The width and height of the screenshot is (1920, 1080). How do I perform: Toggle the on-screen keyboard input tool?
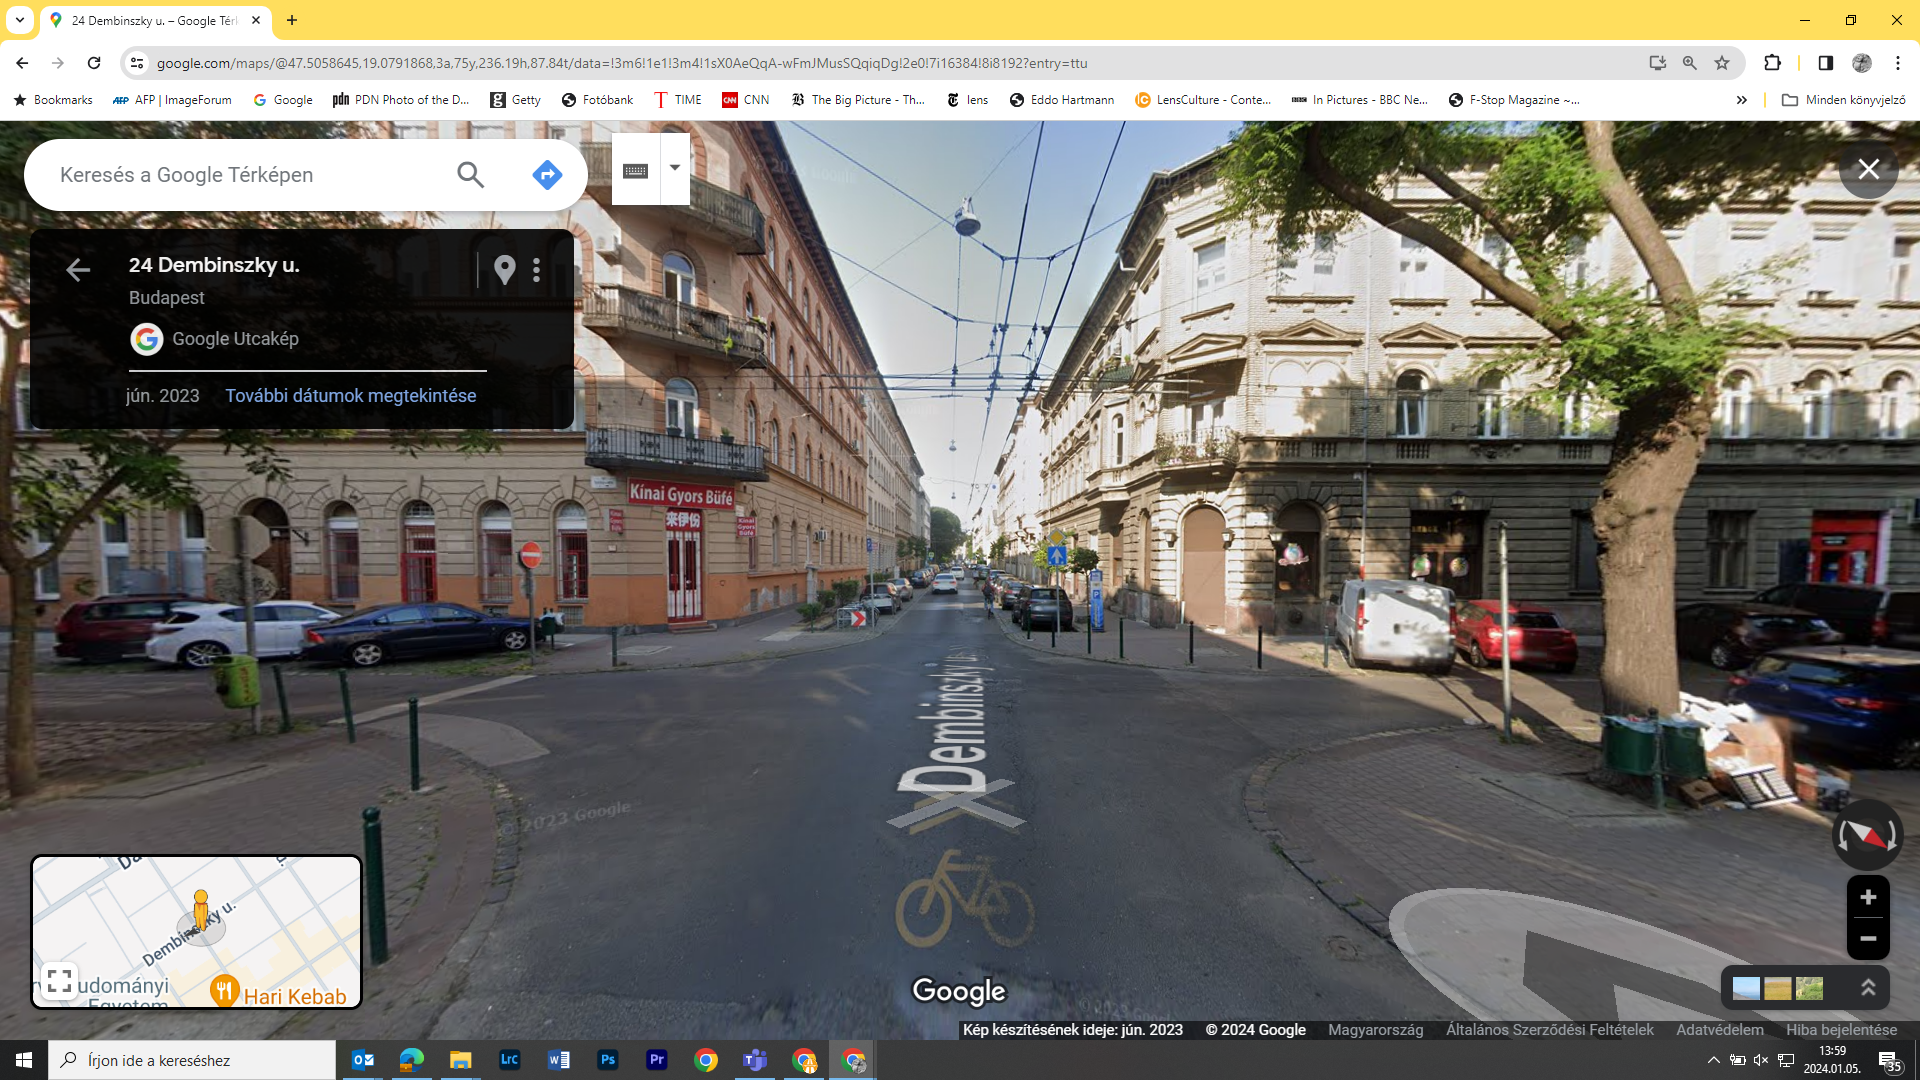(636, 171)
